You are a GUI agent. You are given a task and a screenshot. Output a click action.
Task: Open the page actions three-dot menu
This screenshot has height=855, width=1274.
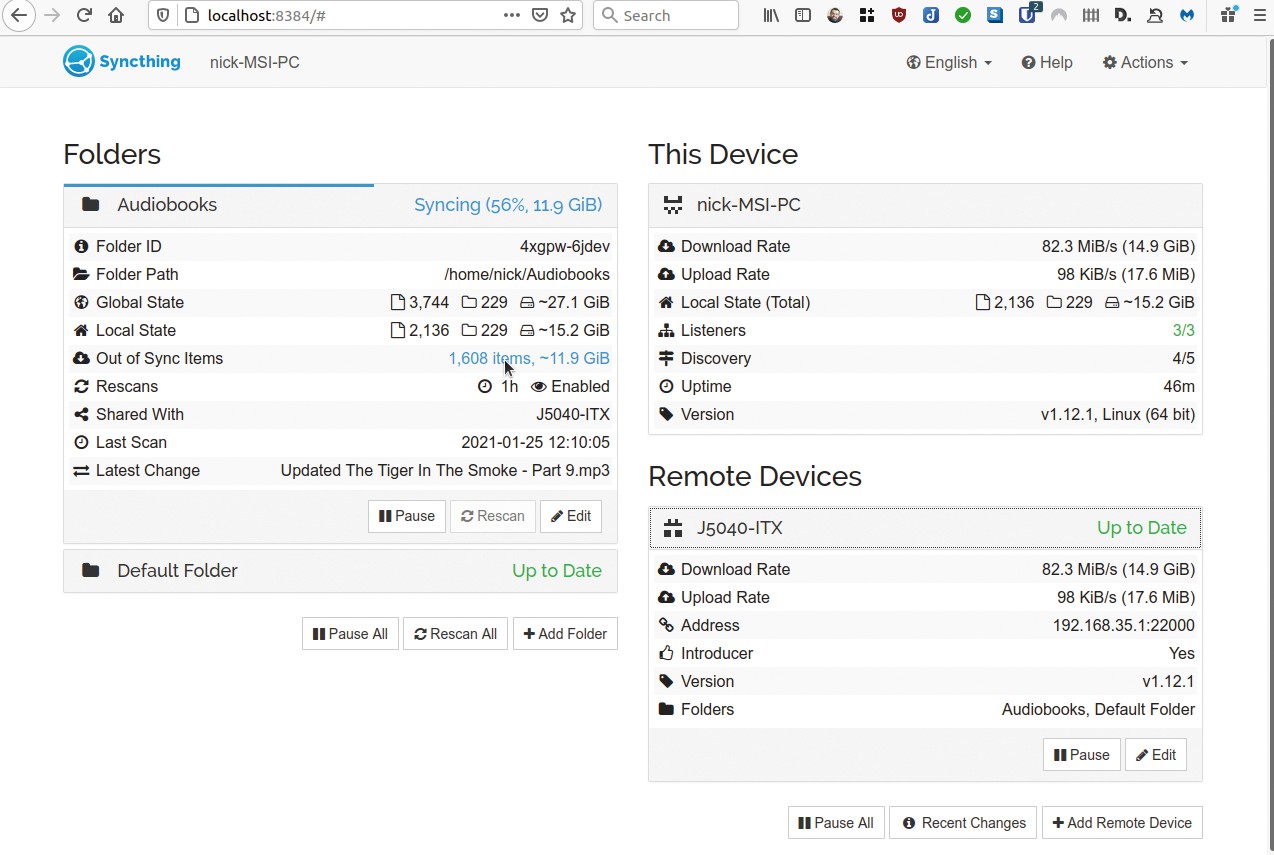click(x=512, y=15)
